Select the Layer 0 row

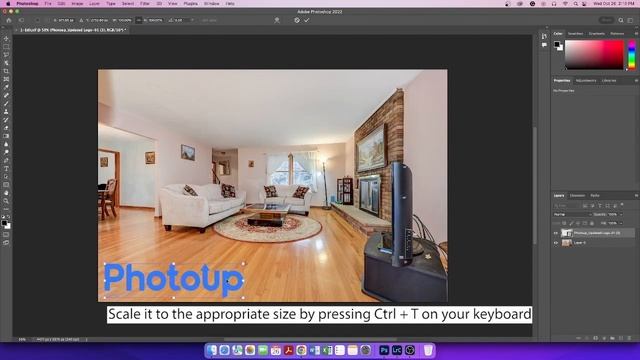click(593, 243)
